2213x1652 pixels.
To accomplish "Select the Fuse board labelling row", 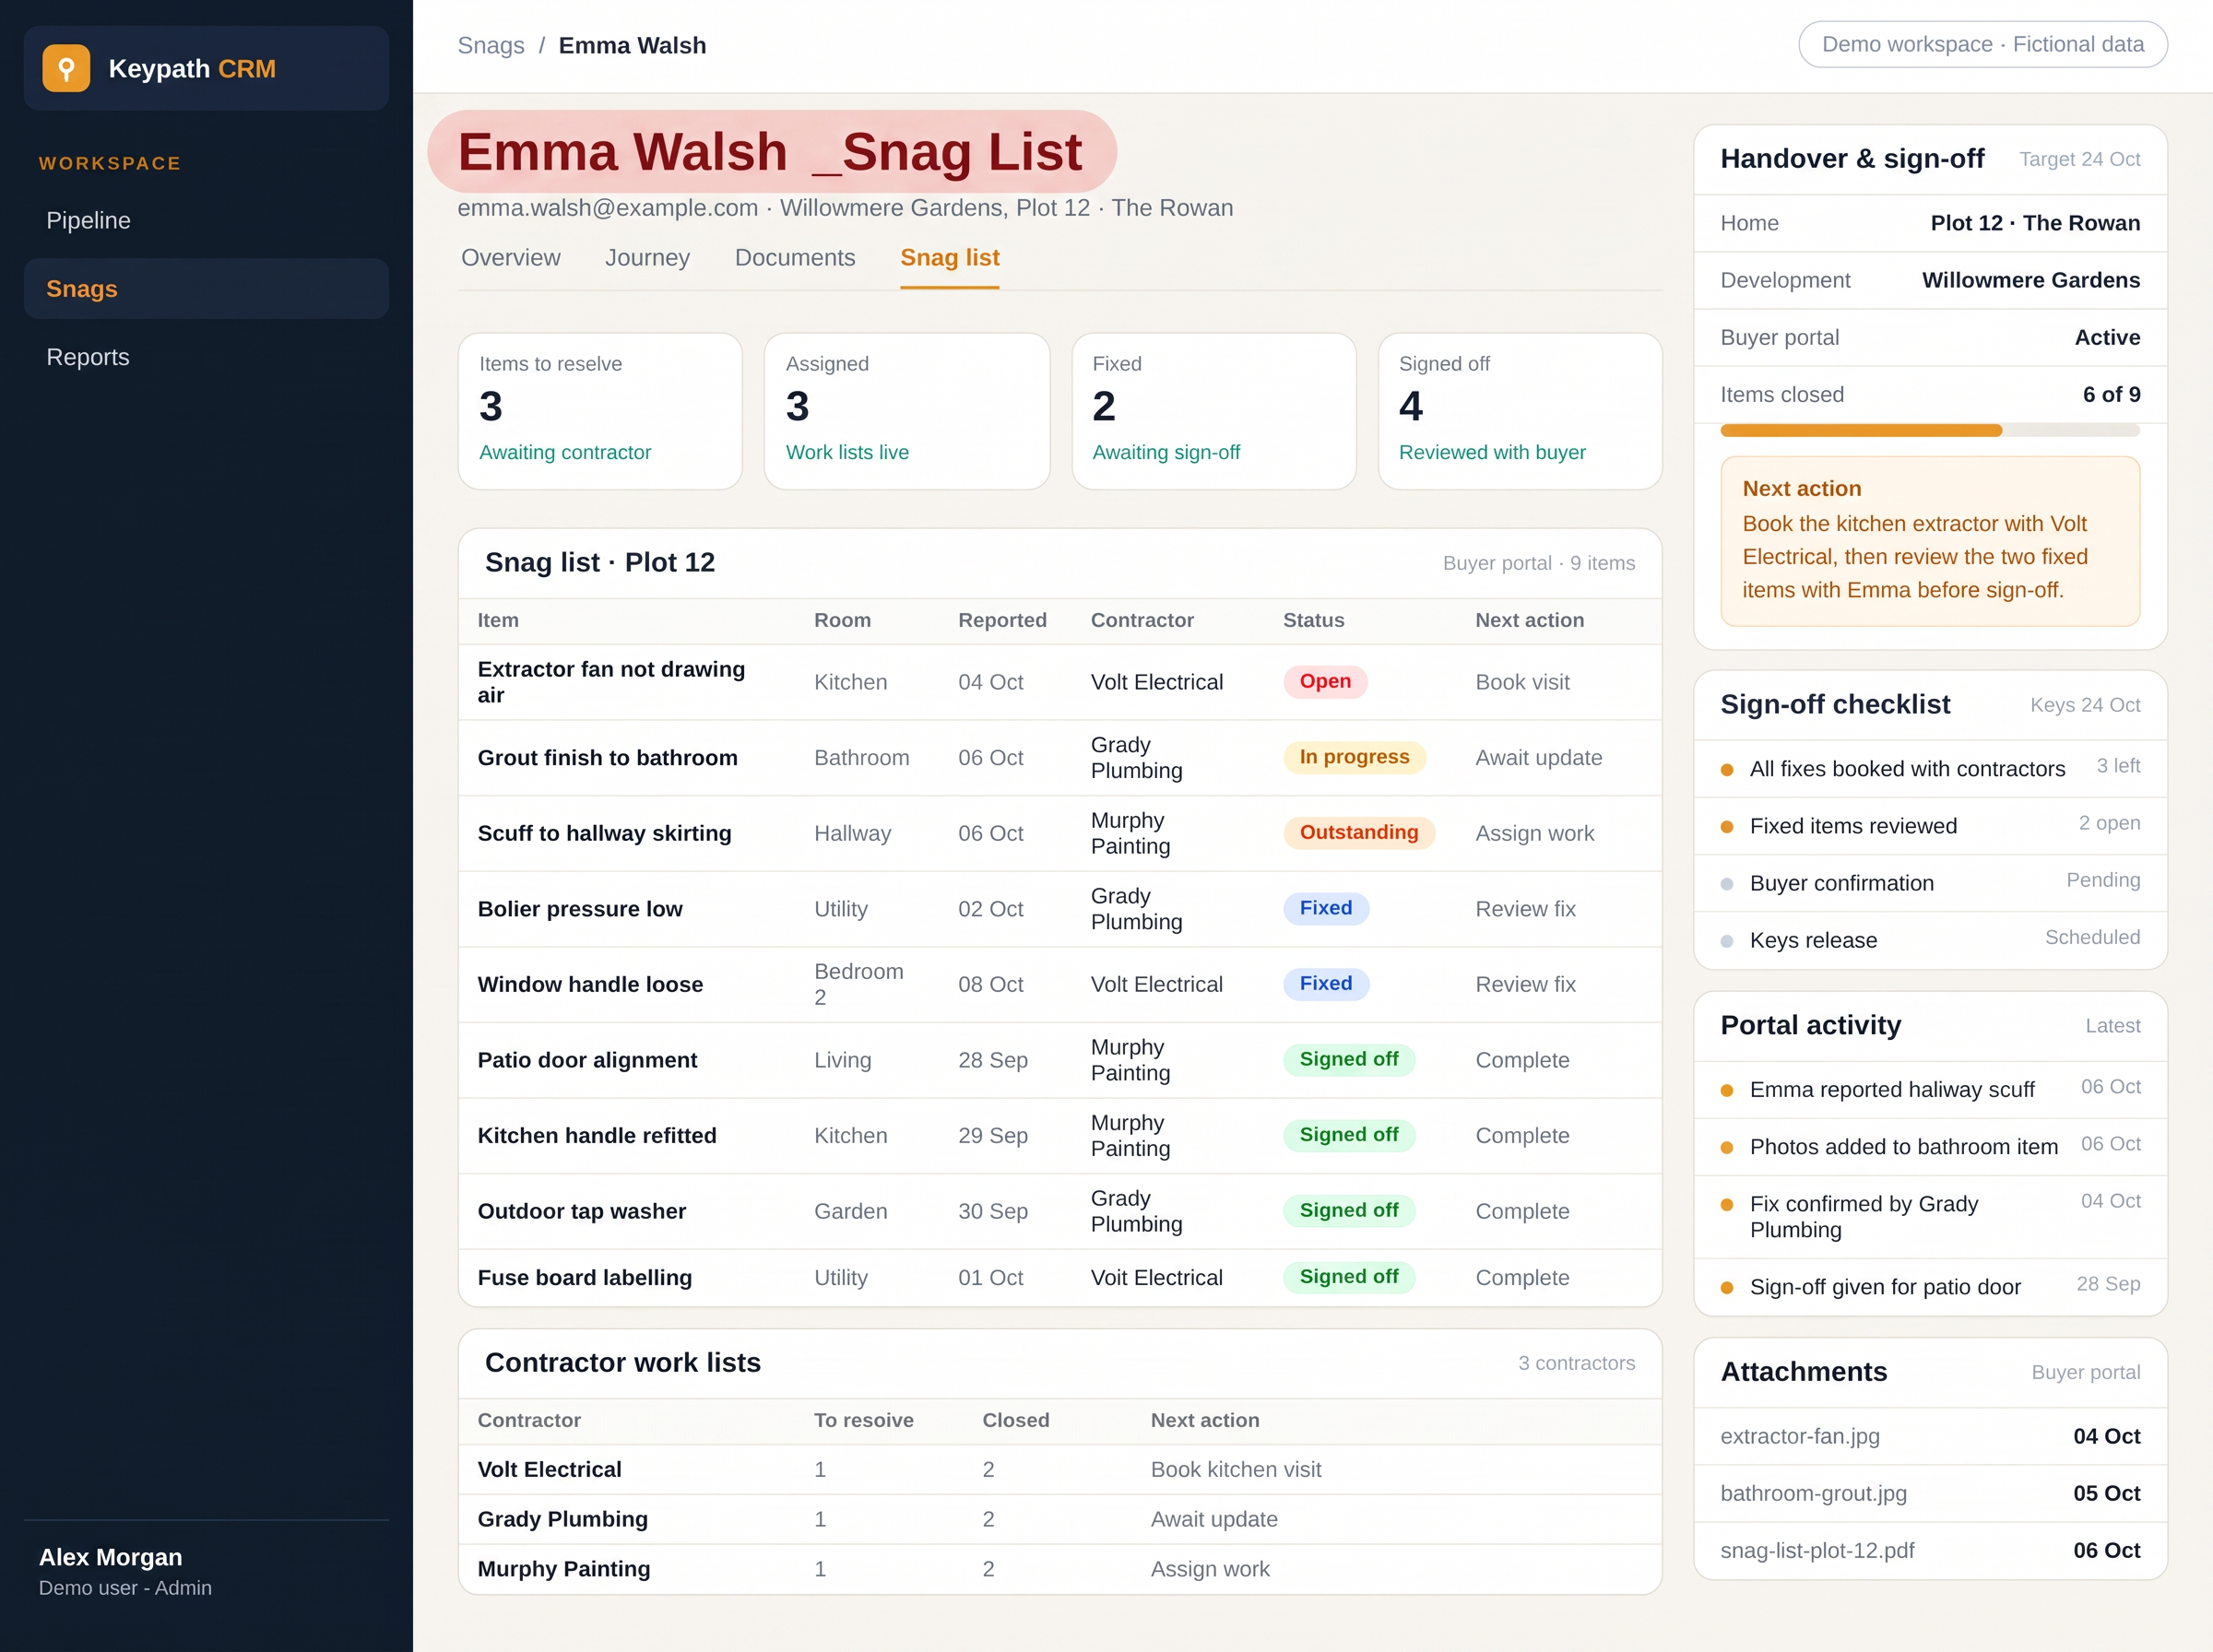I will point(1060,1278).
